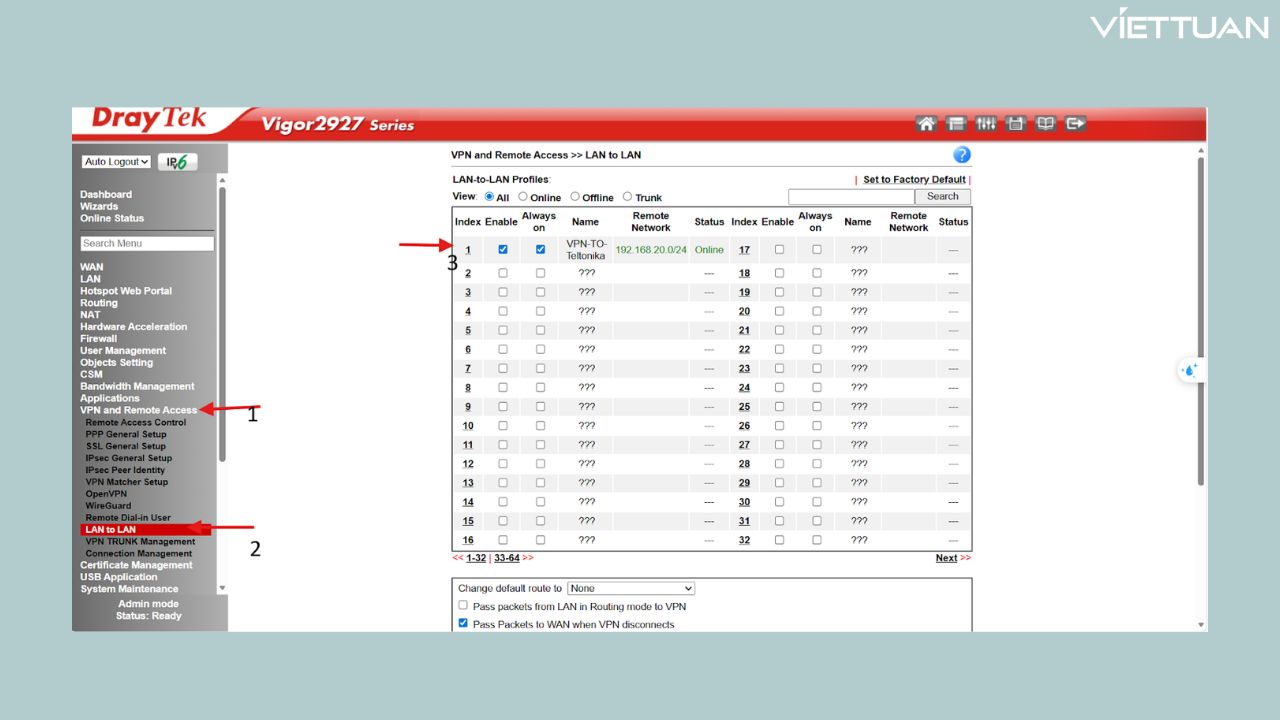The height and width of the screenshot is (720, 1280).
Task: Click the IPv6 button icon
Action: (178, 162)
